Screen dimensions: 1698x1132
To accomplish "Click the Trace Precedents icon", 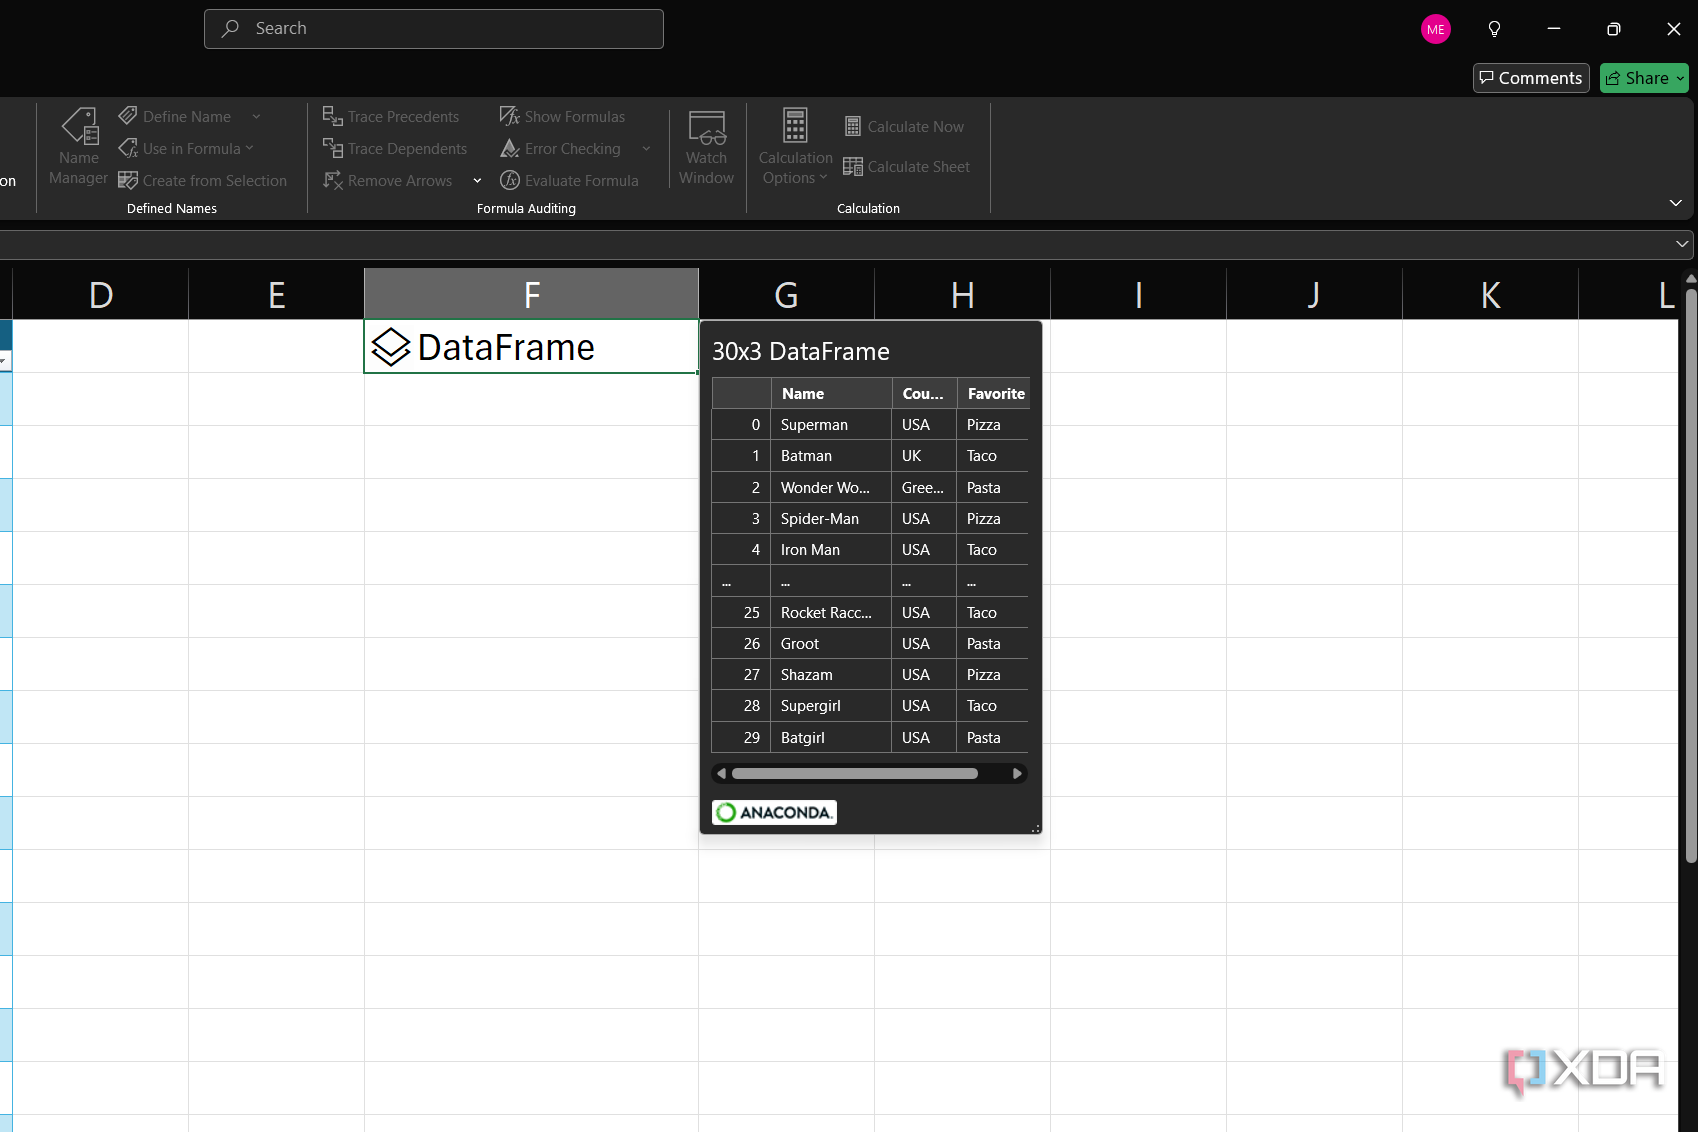I will (x=333, y=116).
